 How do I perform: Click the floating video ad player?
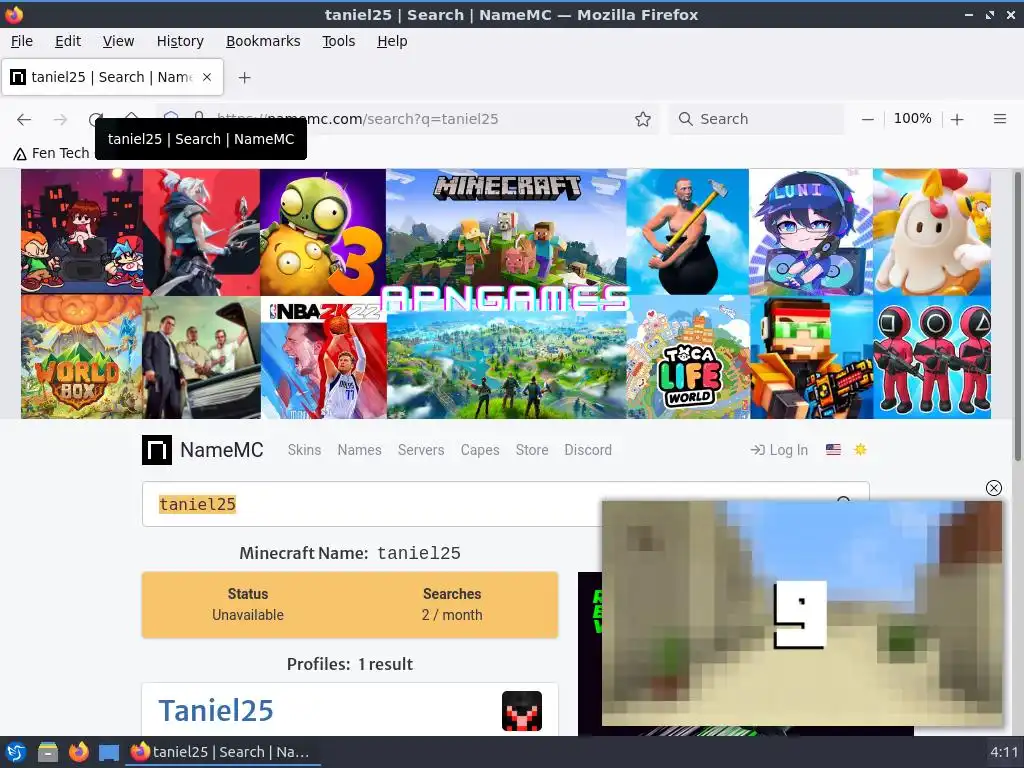point(802,613)
